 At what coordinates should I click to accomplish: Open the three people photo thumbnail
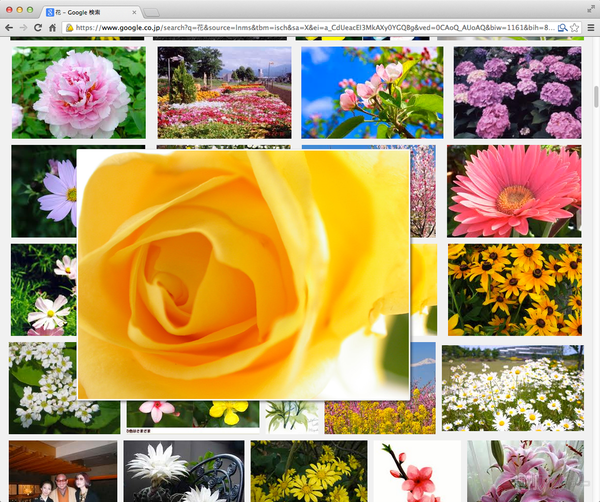(63, 471)
